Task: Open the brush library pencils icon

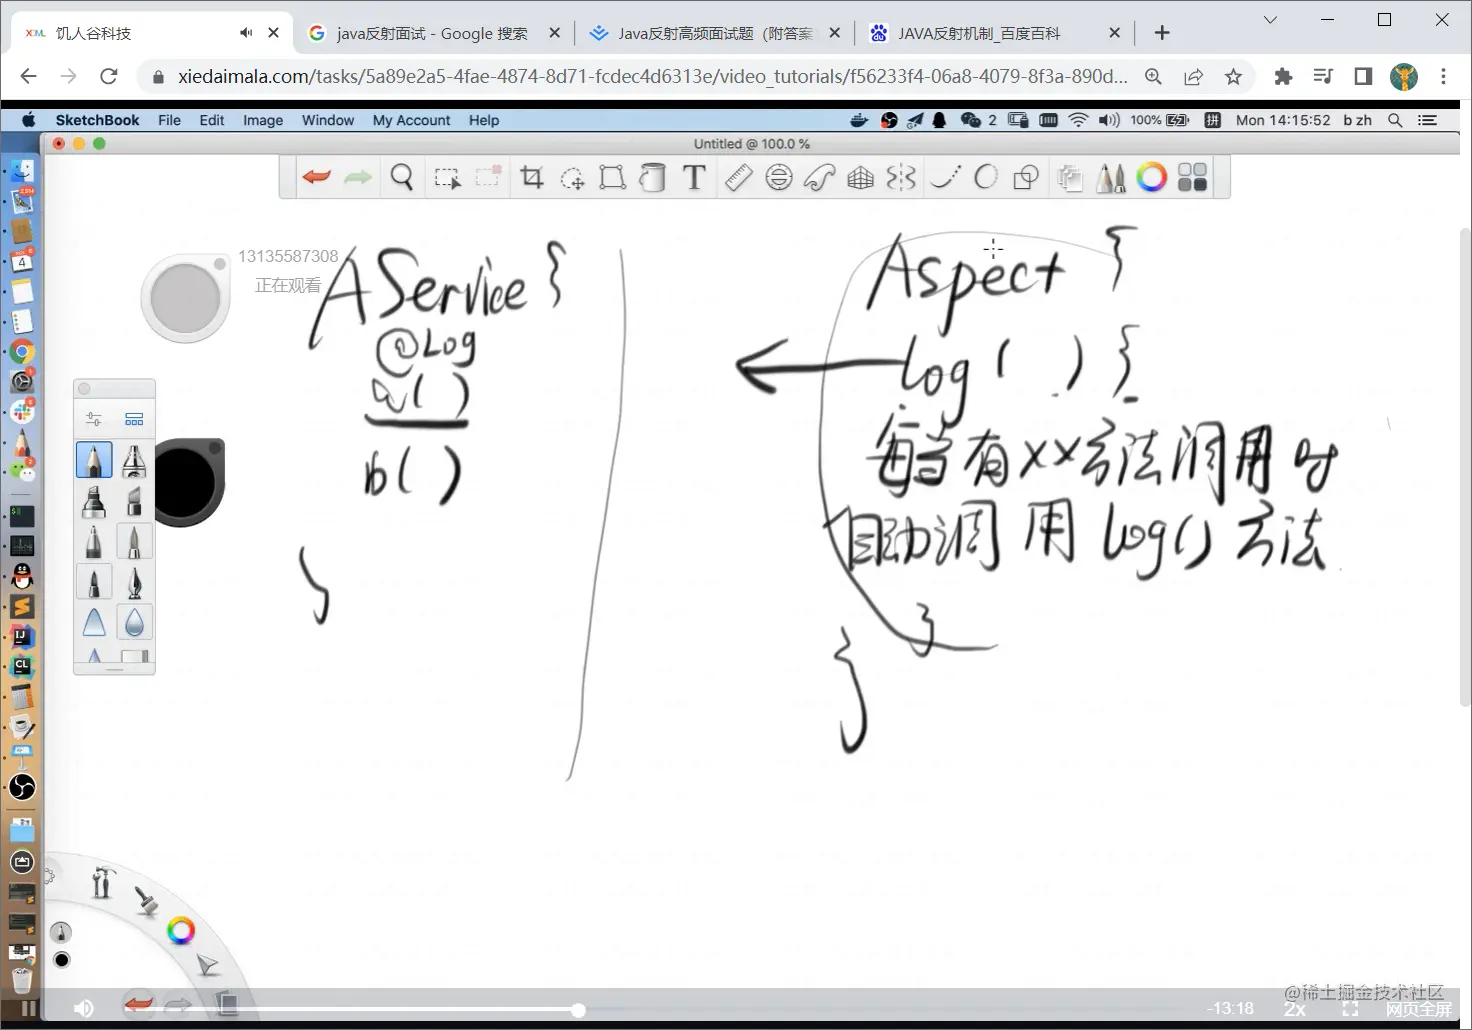Action: pyautogui.click(x=1110, y=178)
